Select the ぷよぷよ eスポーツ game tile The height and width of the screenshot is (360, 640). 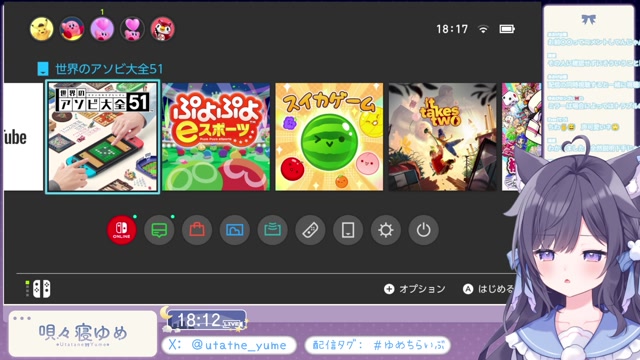[216, 137]
